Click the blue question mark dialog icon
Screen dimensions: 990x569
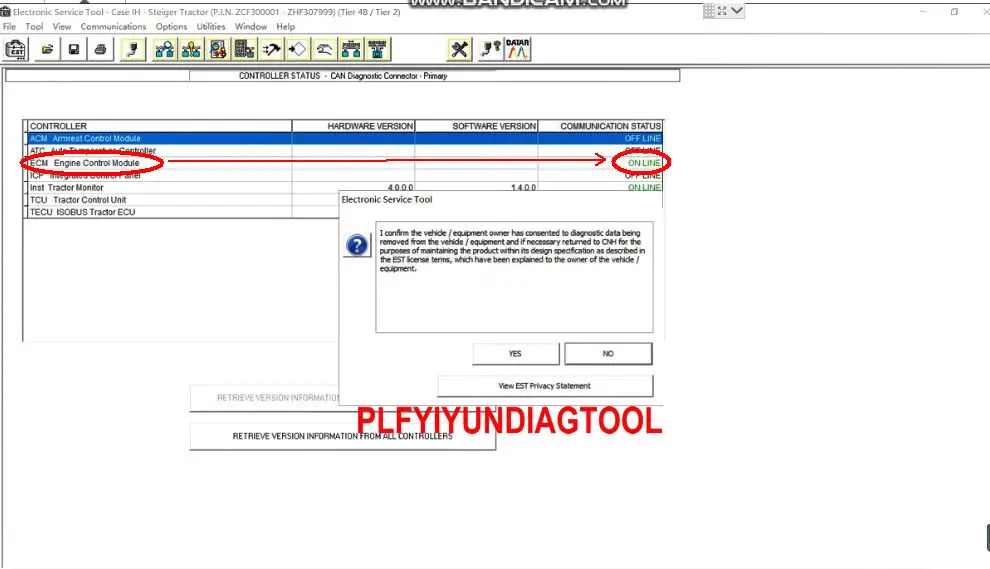357,245
